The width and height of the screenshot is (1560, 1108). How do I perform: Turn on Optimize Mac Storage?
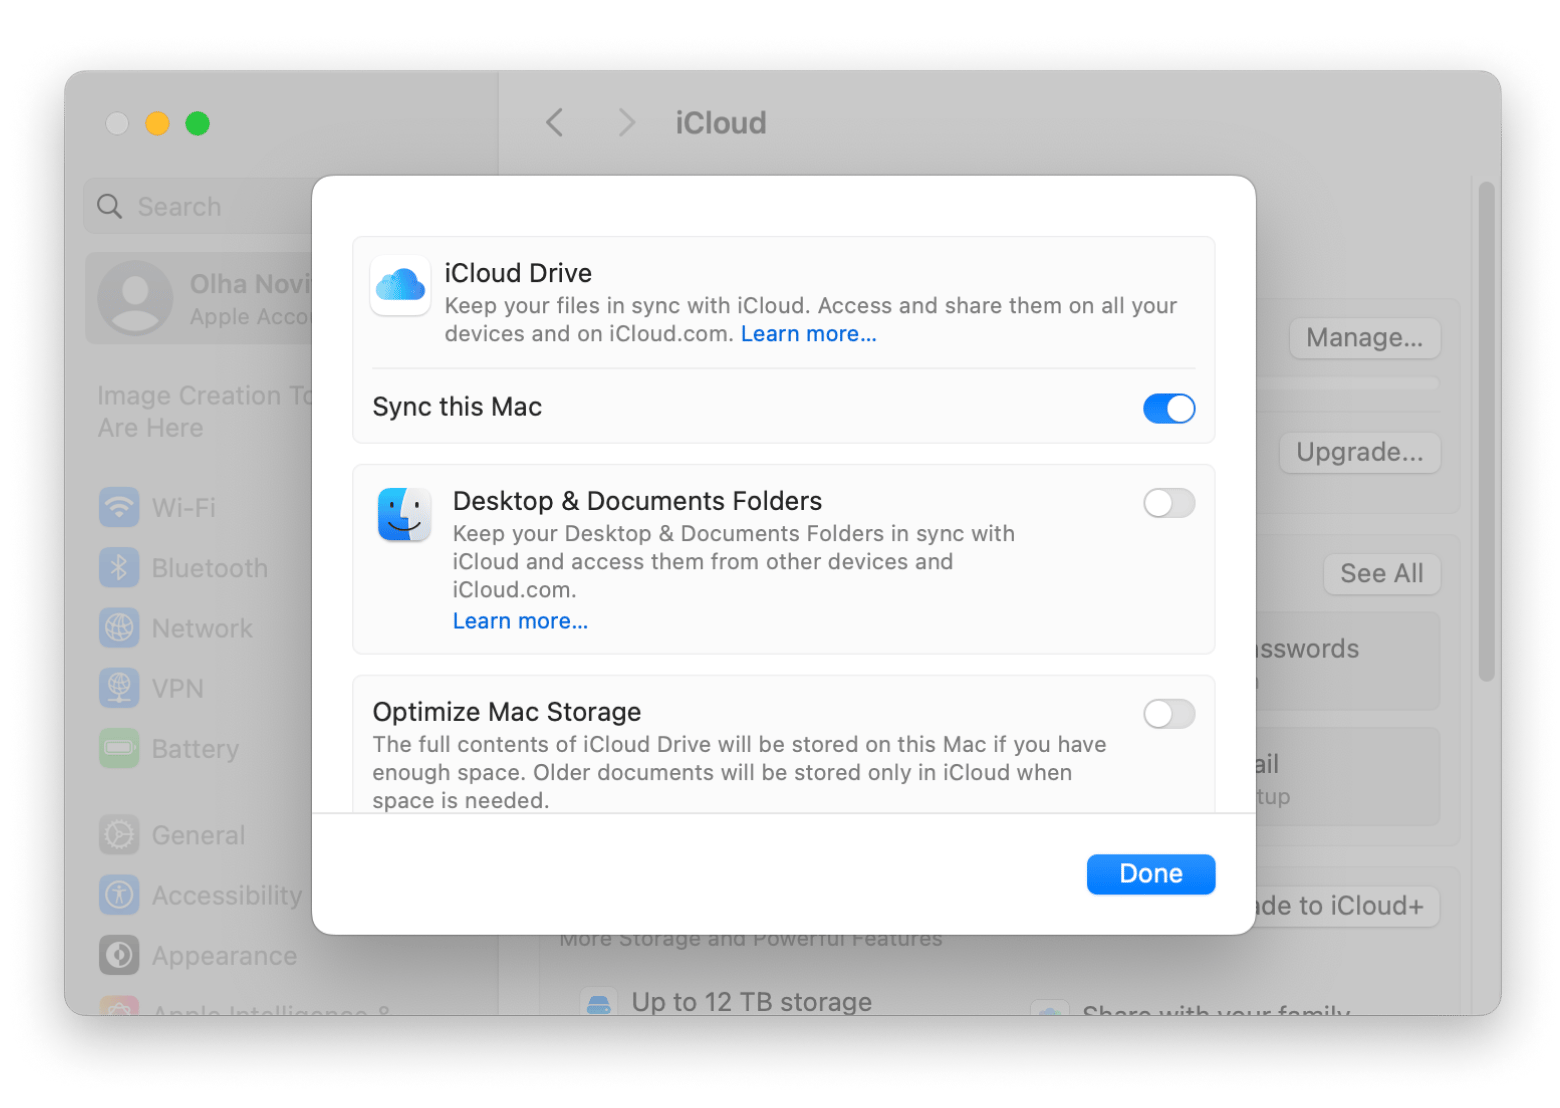click(1168, 714)
